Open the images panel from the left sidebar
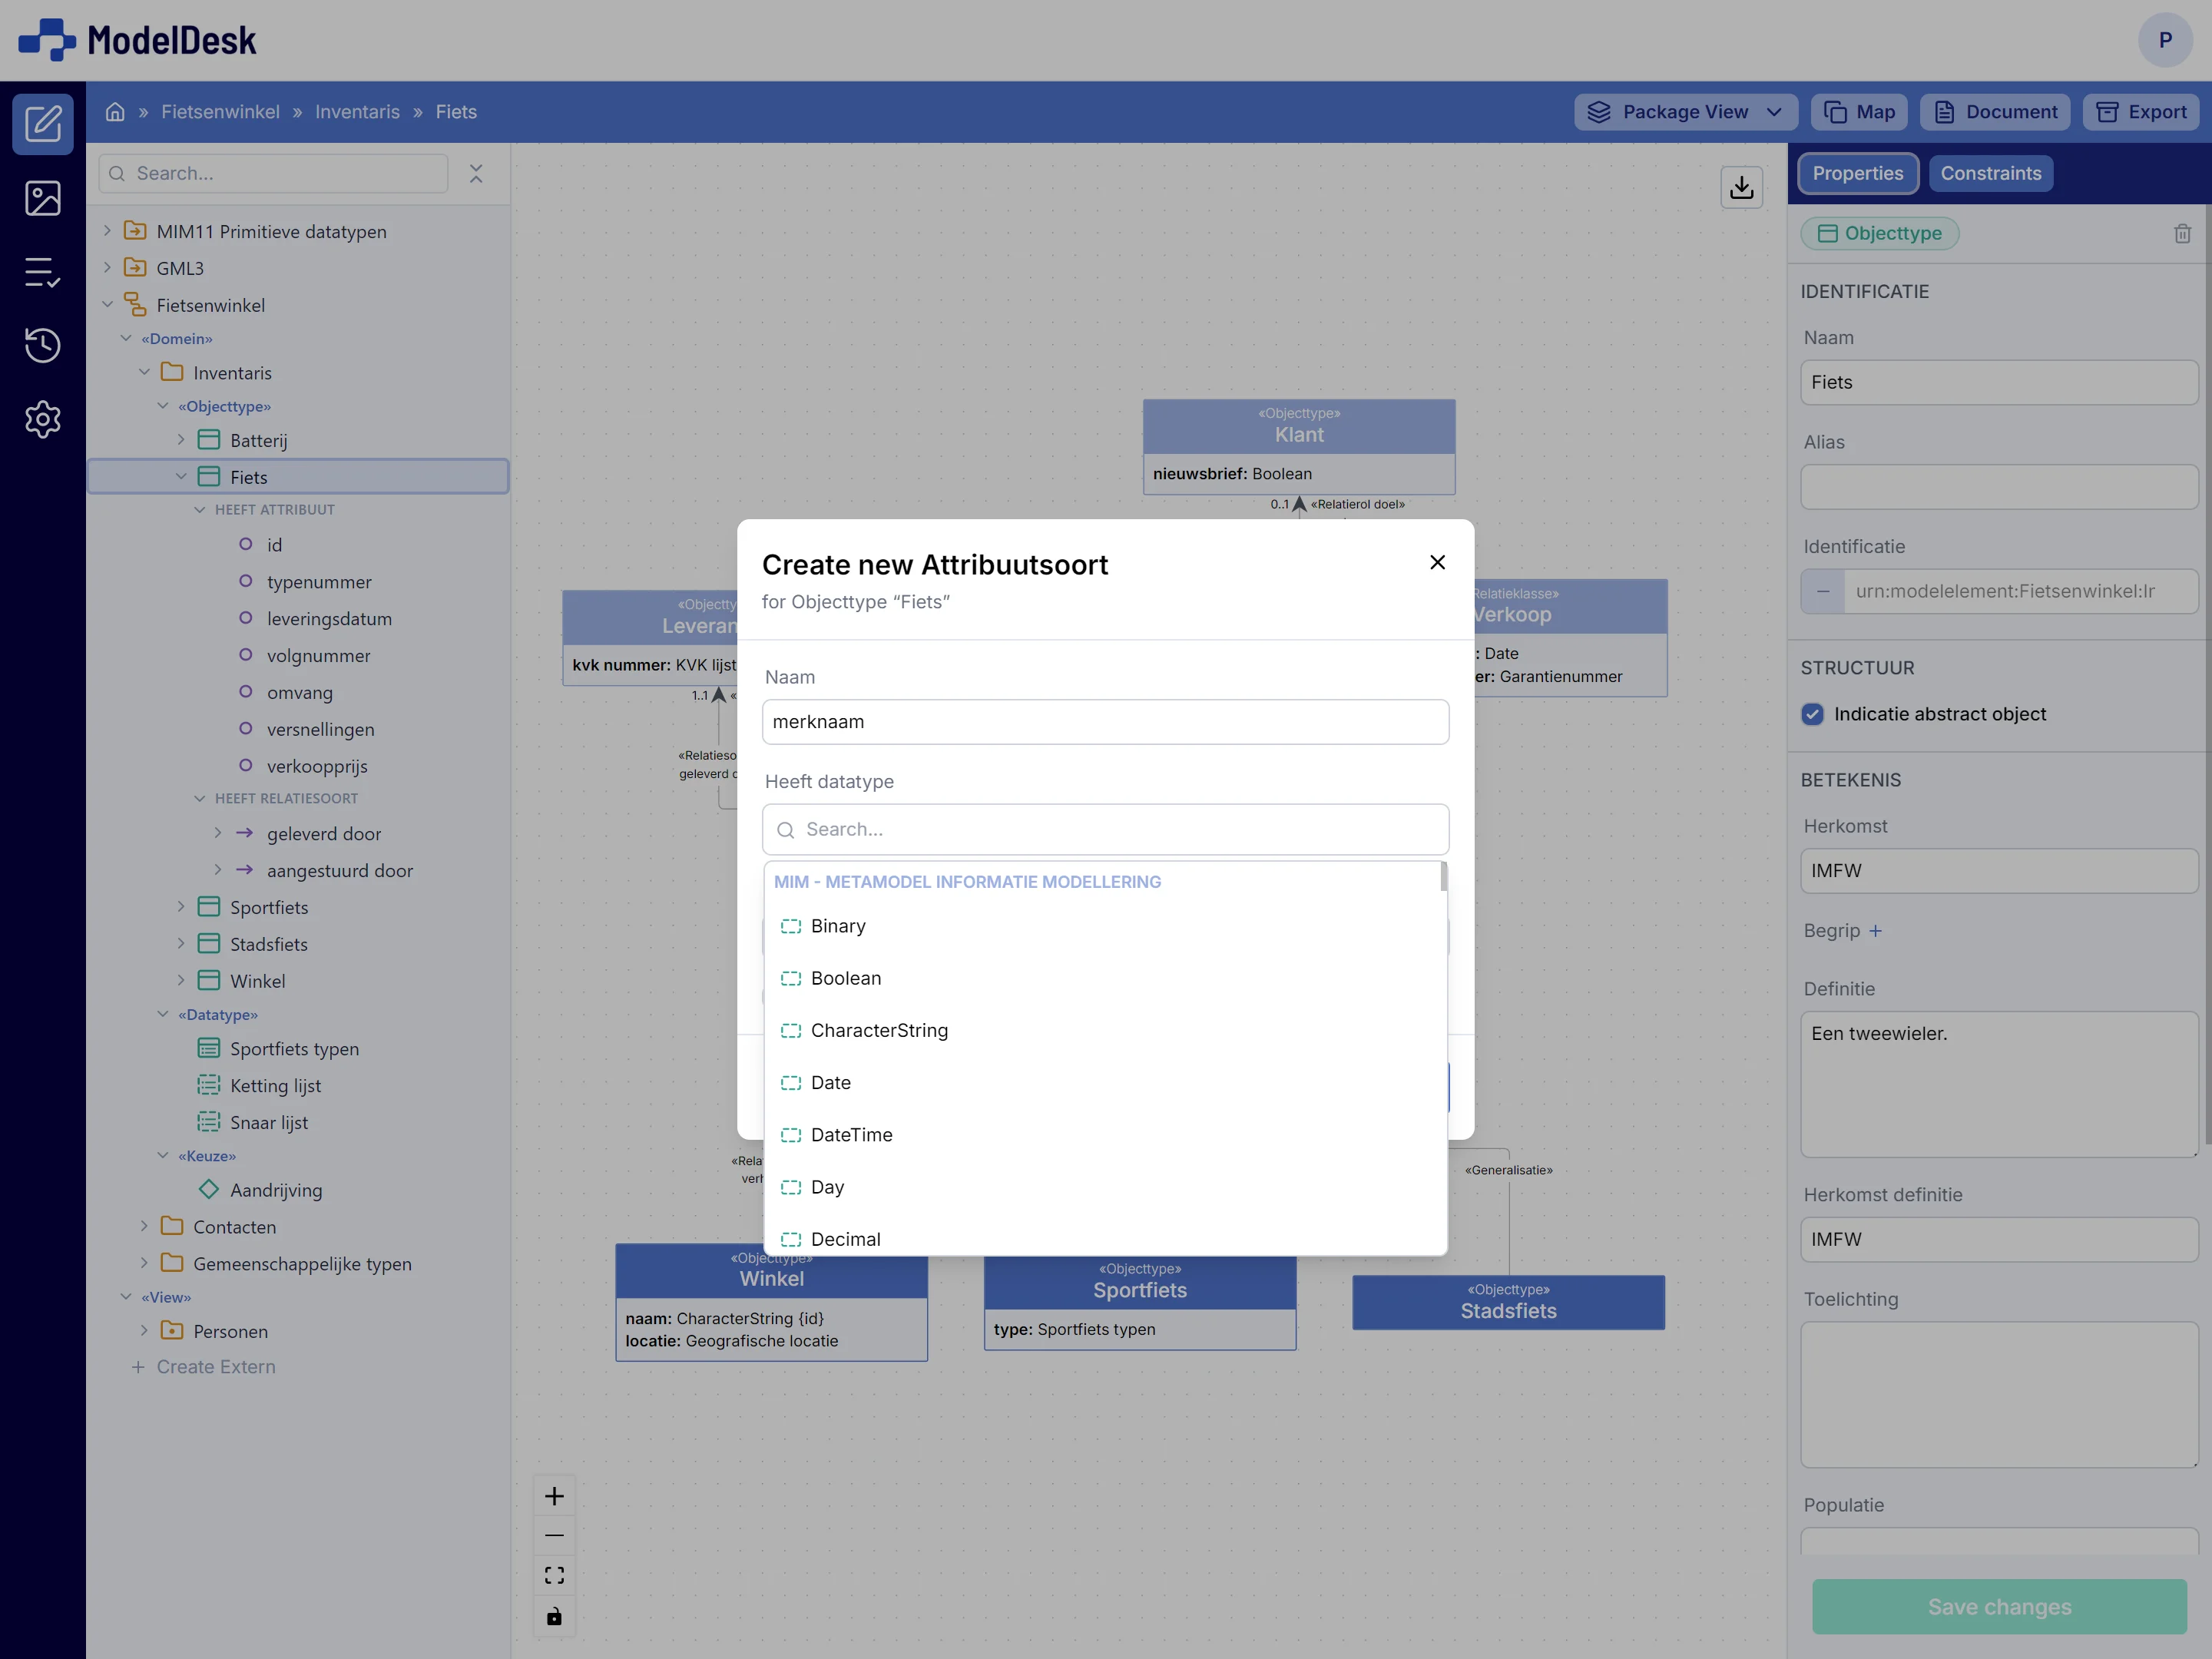 (x=43, y=198)
